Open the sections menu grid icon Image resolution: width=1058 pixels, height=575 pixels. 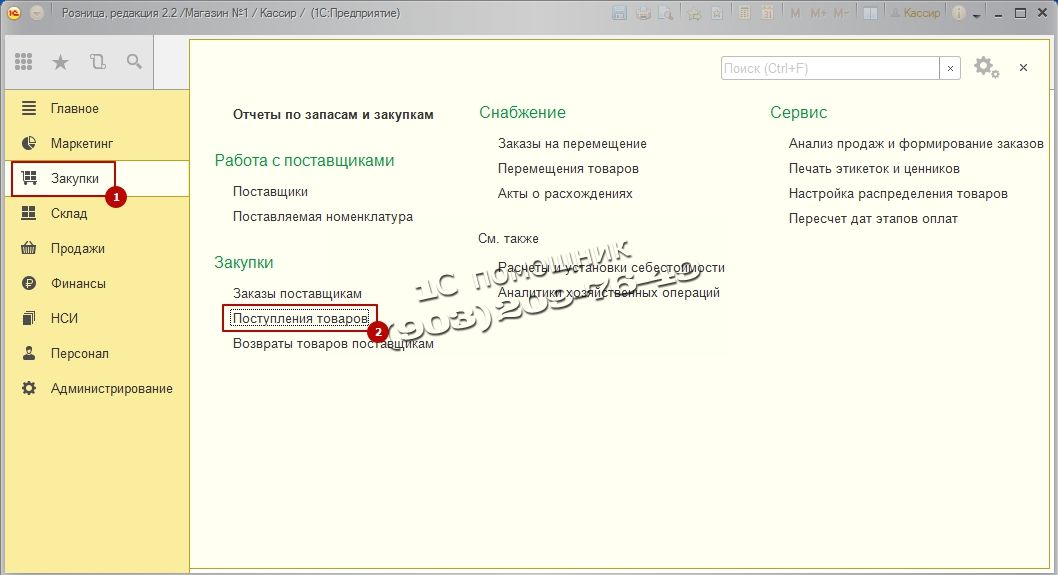point(24,62)
